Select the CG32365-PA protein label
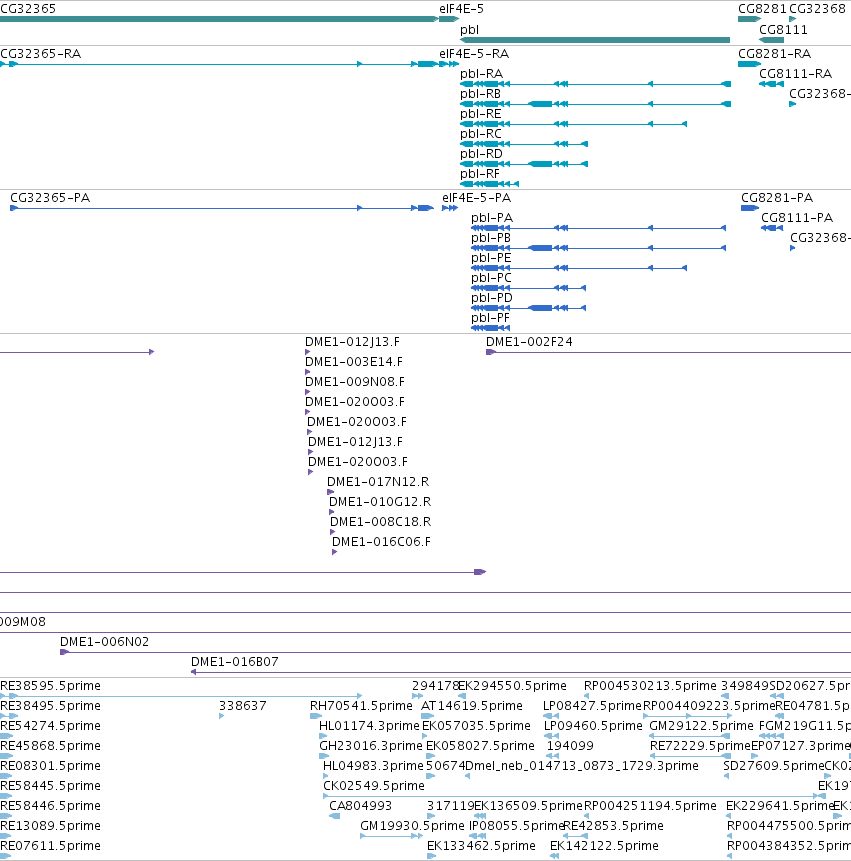The height and width of the screenshot is (861, 851). point(50,198)
